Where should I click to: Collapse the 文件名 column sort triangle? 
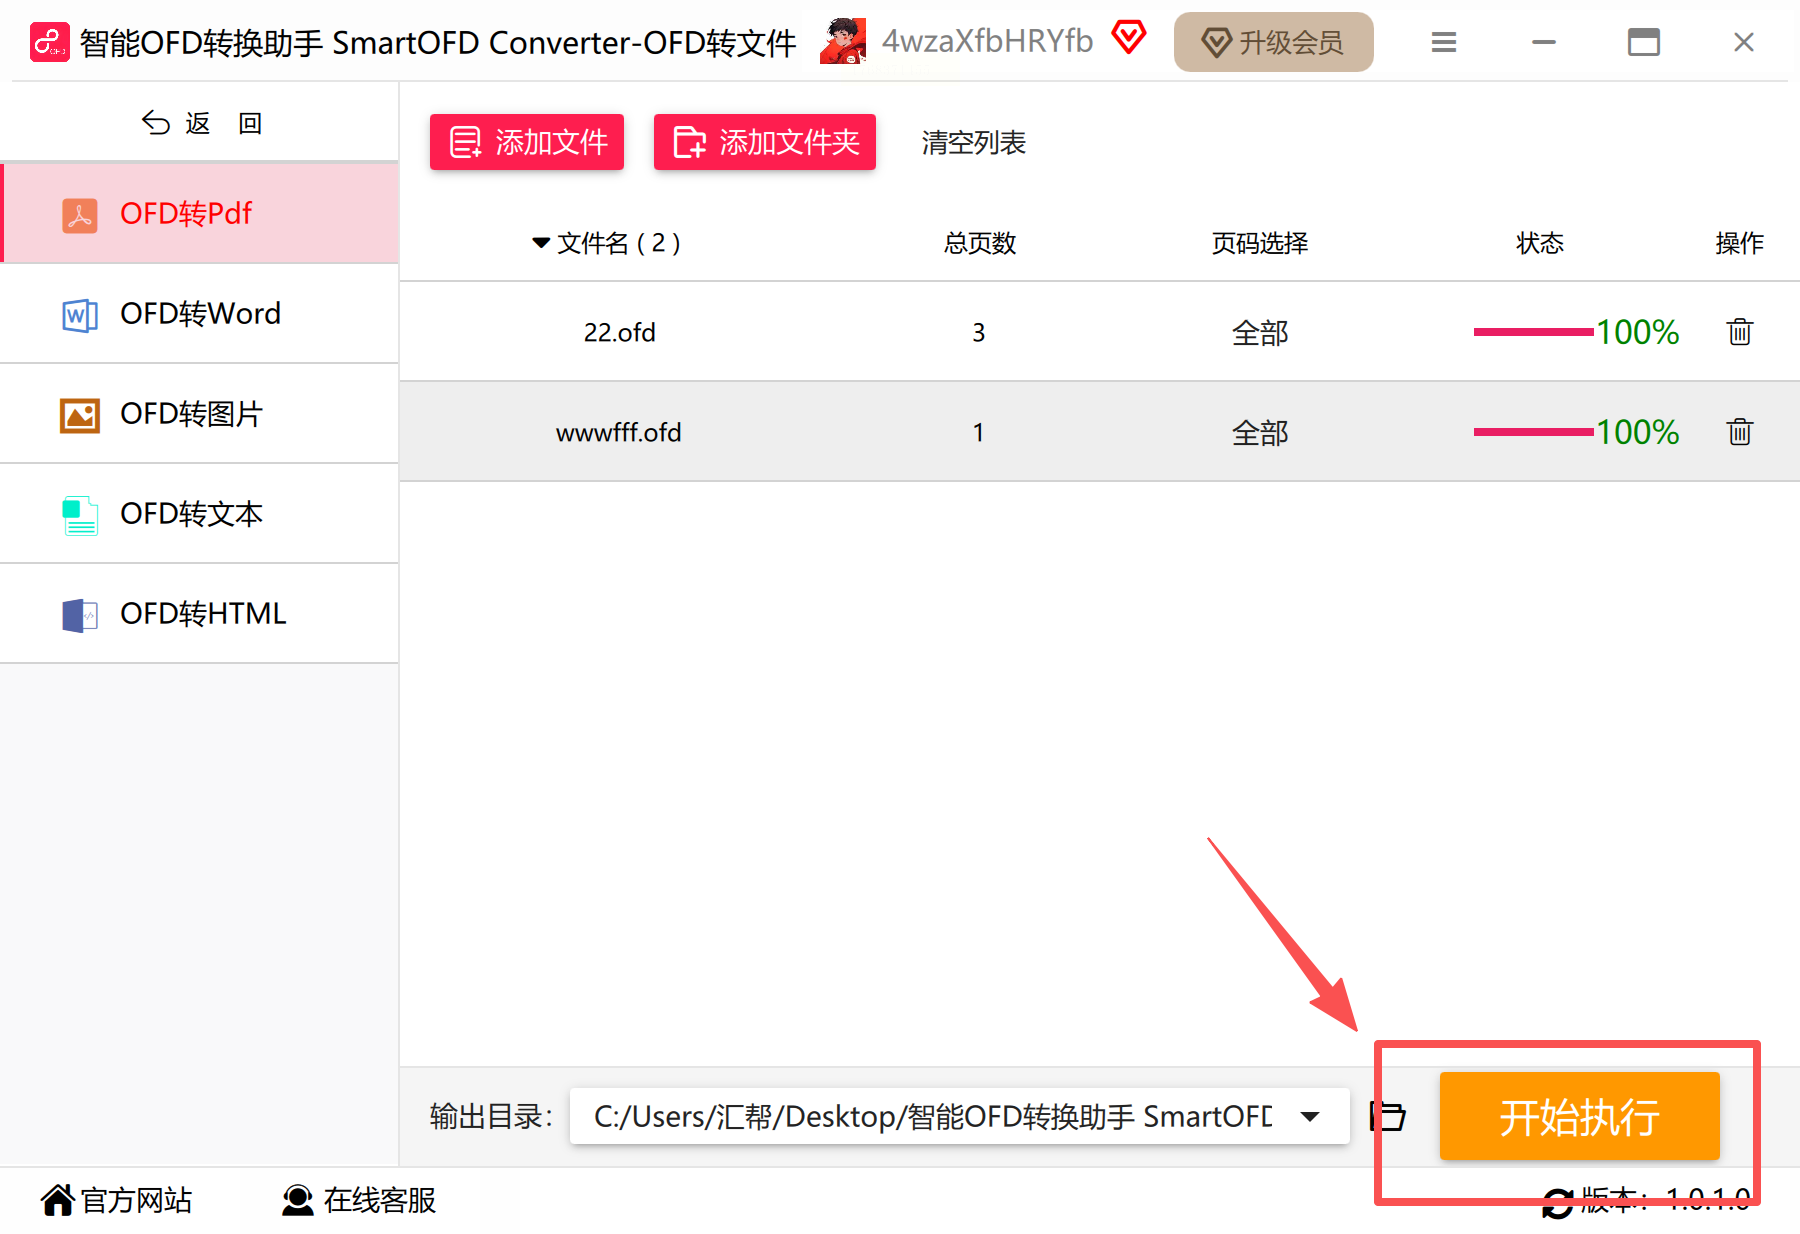541,243
